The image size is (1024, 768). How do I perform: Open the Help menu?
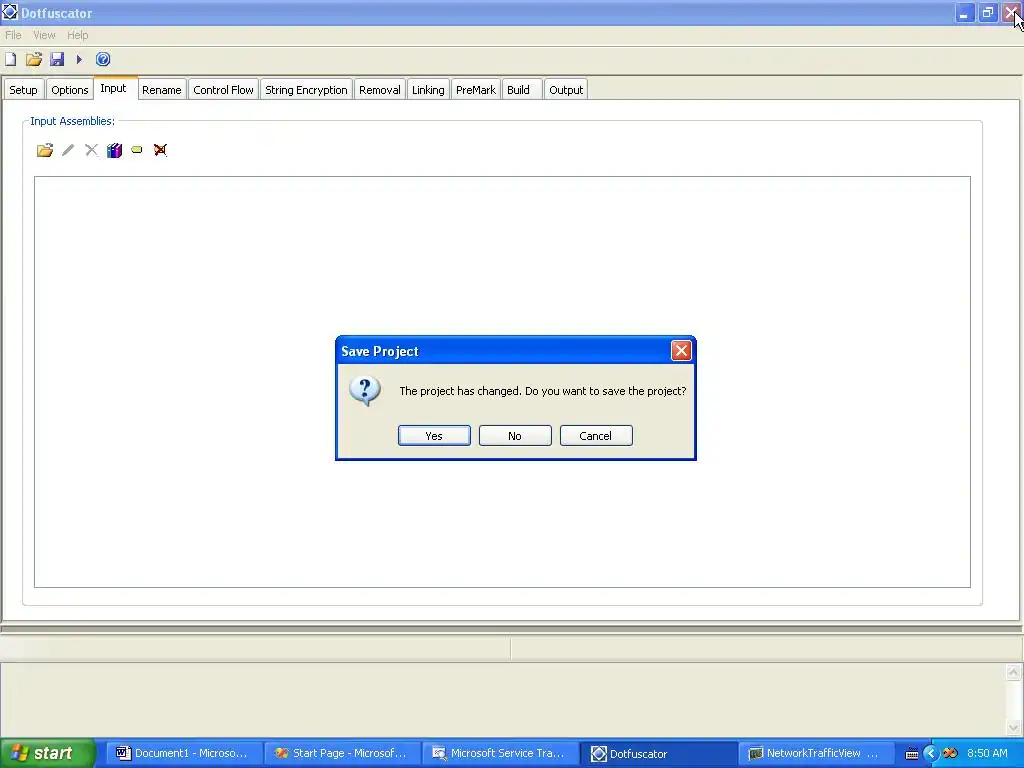pos(77,35)
